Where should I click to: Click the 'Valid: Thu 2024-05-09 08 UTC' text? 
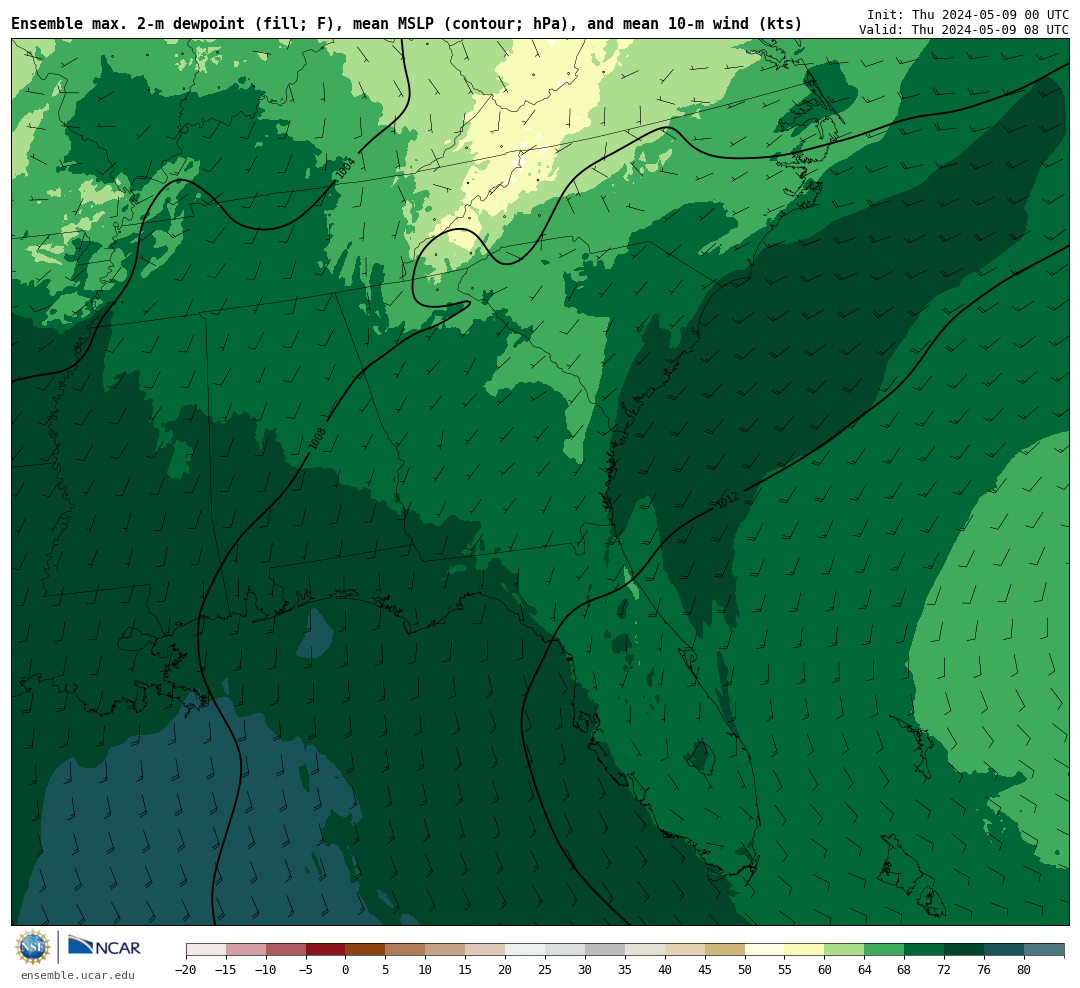tap(964, 30)
